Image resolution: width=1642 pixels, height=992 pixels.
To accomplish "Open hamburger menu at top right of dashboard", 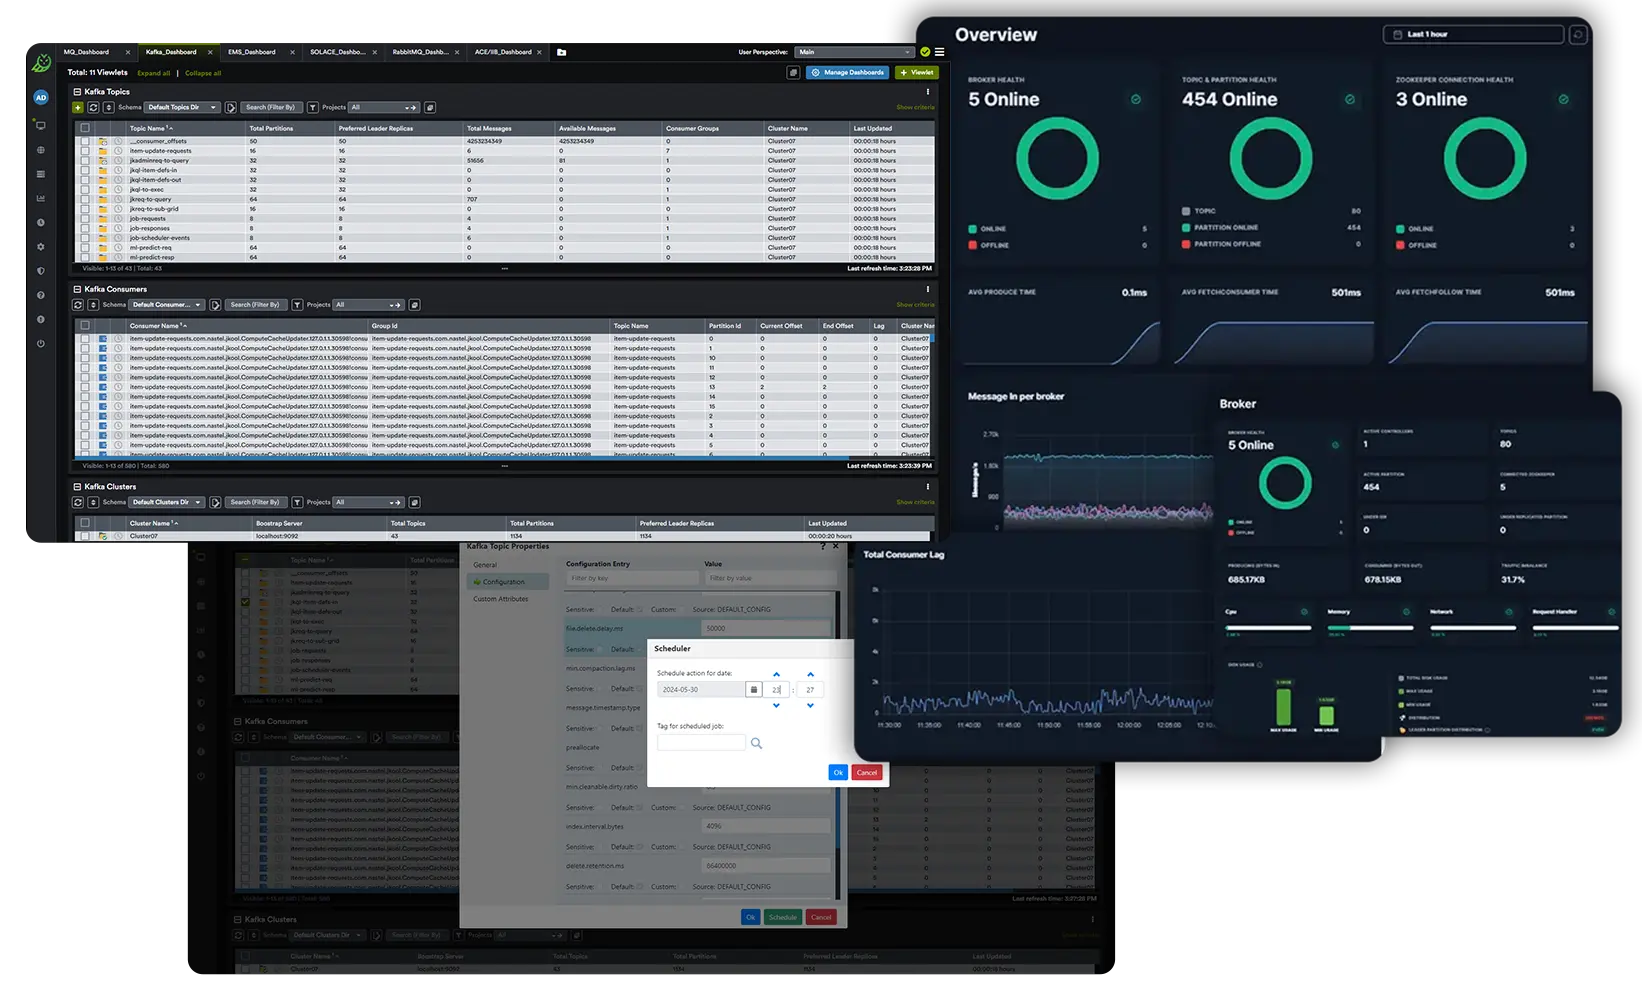I will click(x=939, y=52).
